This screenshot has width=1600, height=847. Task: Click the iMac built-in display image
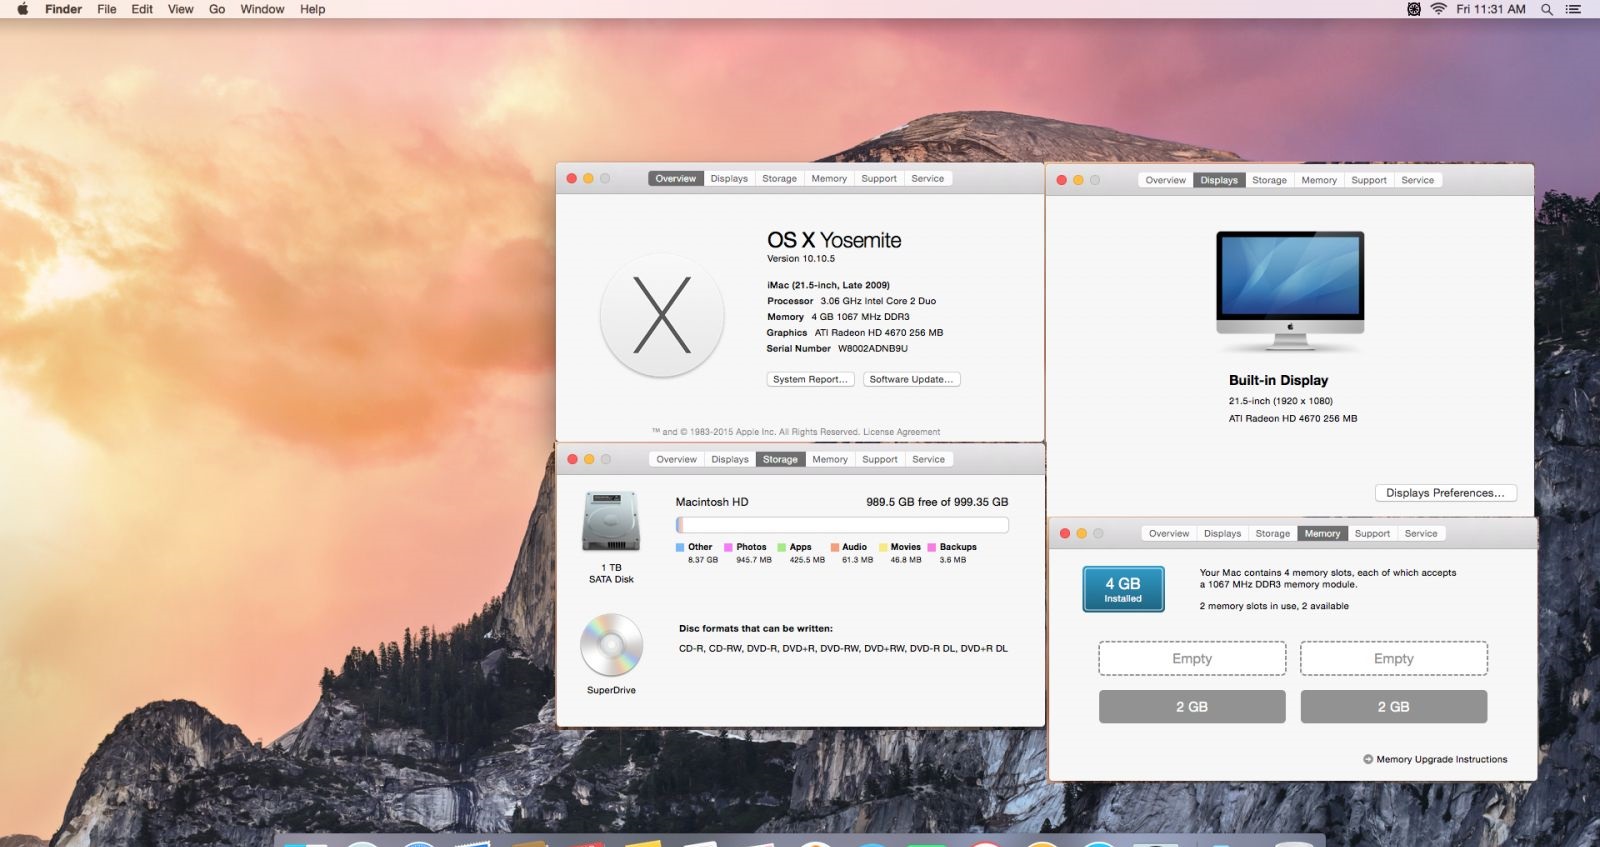pyautogui.click(x=1290, y=290)
